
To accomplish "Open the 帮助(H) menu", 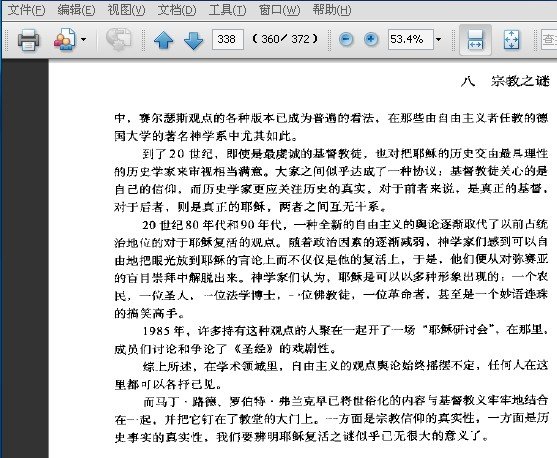I will [332, 10].
